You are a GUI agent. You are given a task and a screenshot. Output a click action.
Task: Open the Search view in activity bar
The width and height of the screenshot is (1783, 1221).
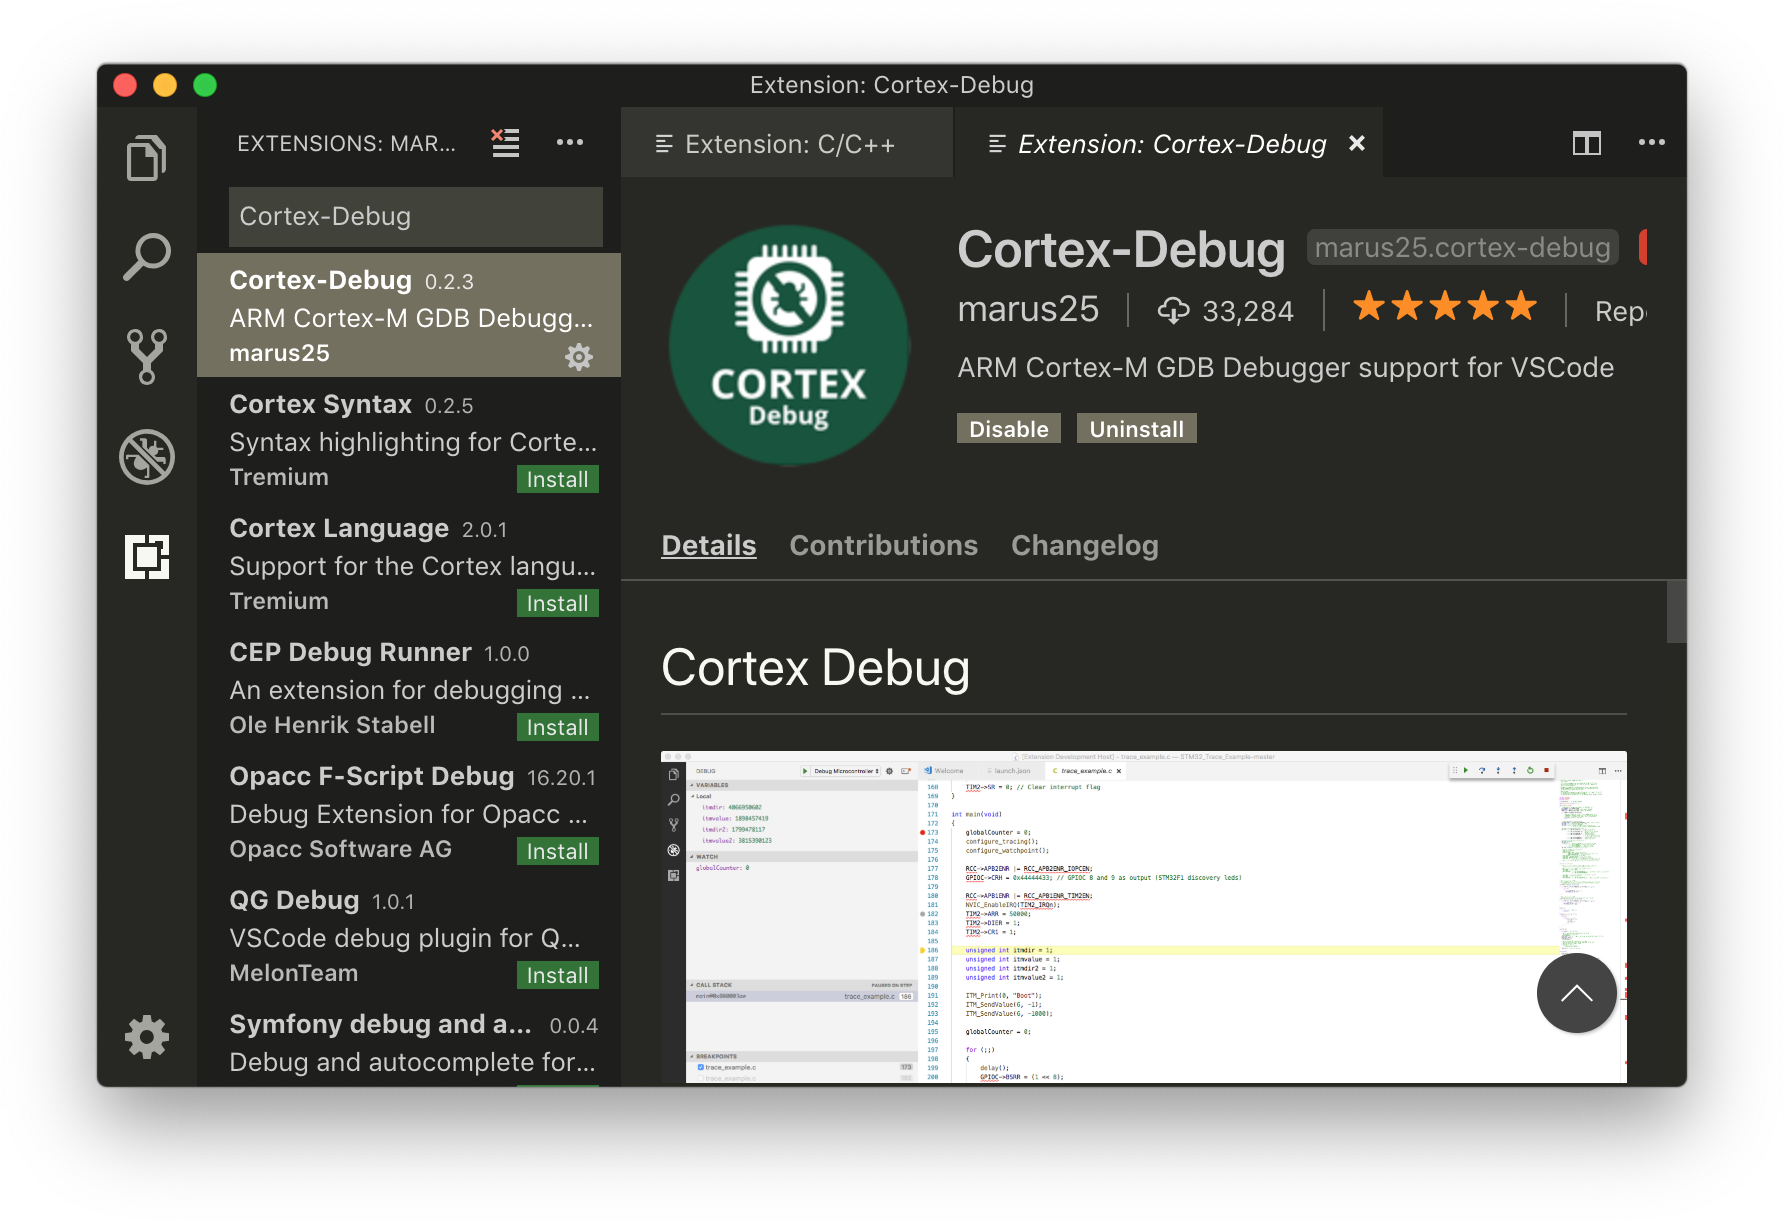click(146, 257)
